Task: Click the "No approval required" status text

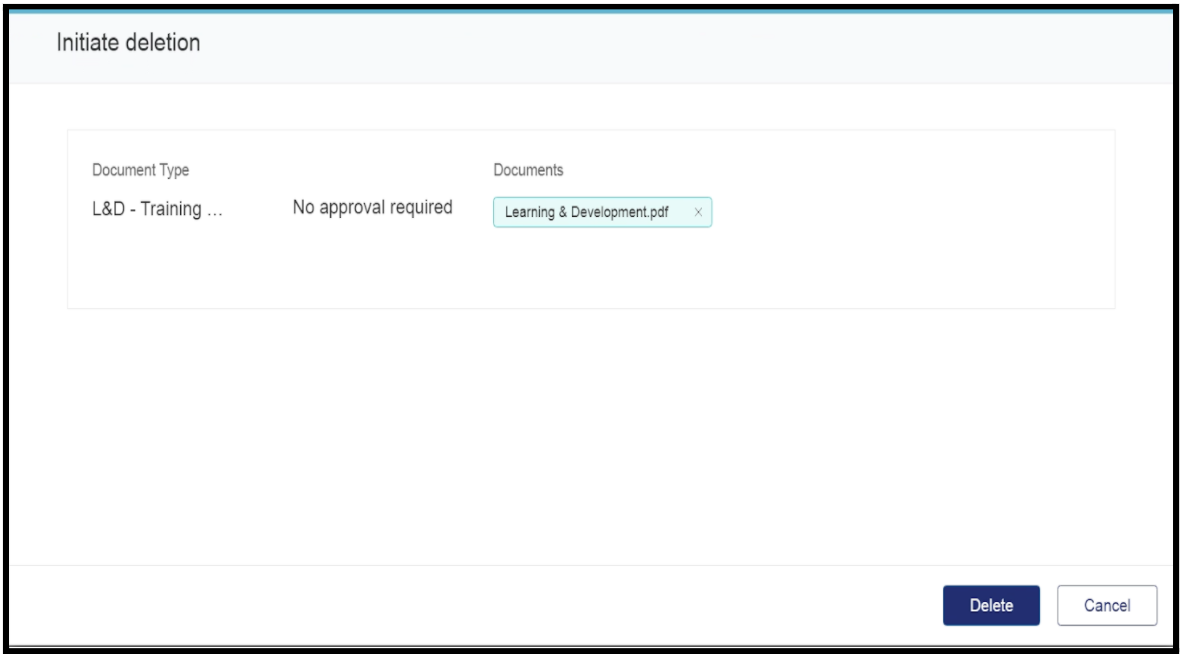Action: click(x=372, y=207)
